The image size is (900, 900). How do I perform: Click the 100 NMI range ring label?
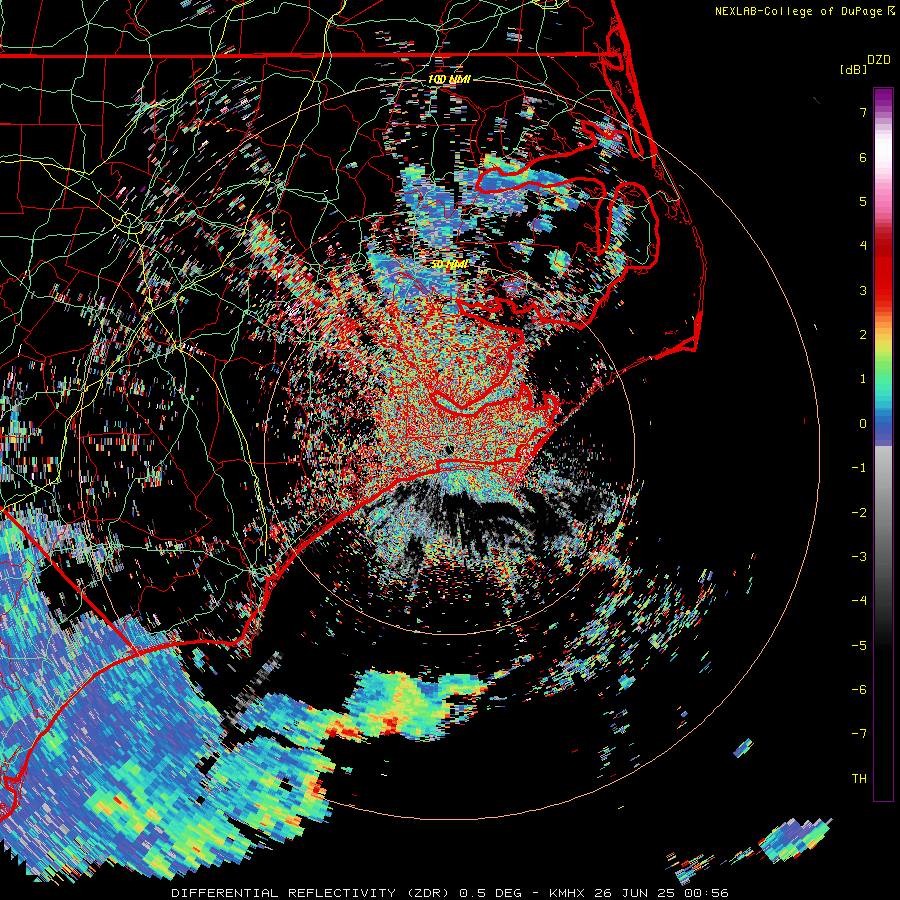point(449,79)
